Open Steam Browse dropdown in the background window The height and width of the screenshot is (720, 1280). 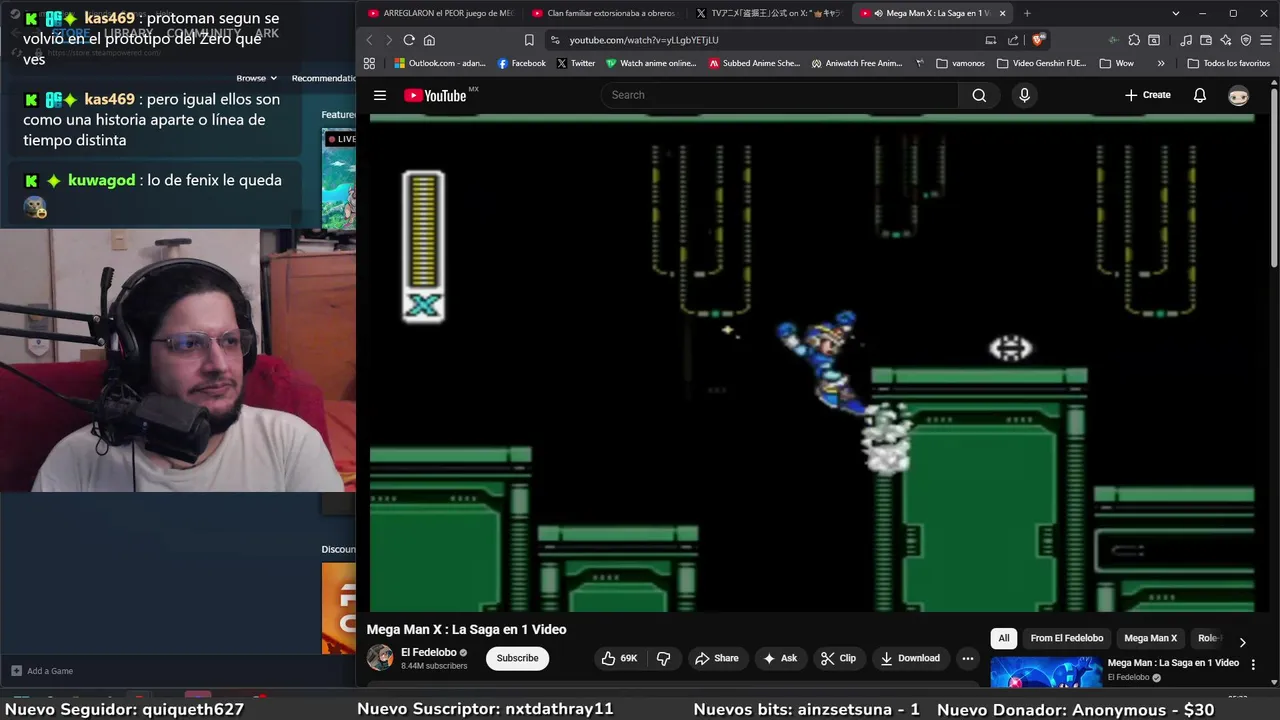pos(257,78)
